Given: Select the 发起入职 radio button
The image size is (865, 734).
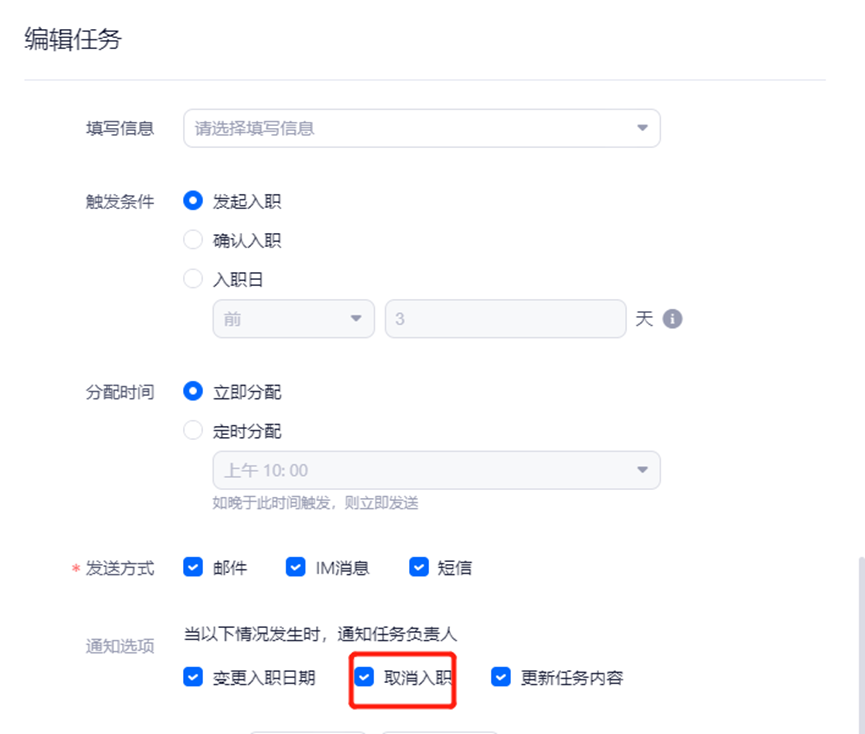Looking at the screenshot, I should [x=193, y=201].
